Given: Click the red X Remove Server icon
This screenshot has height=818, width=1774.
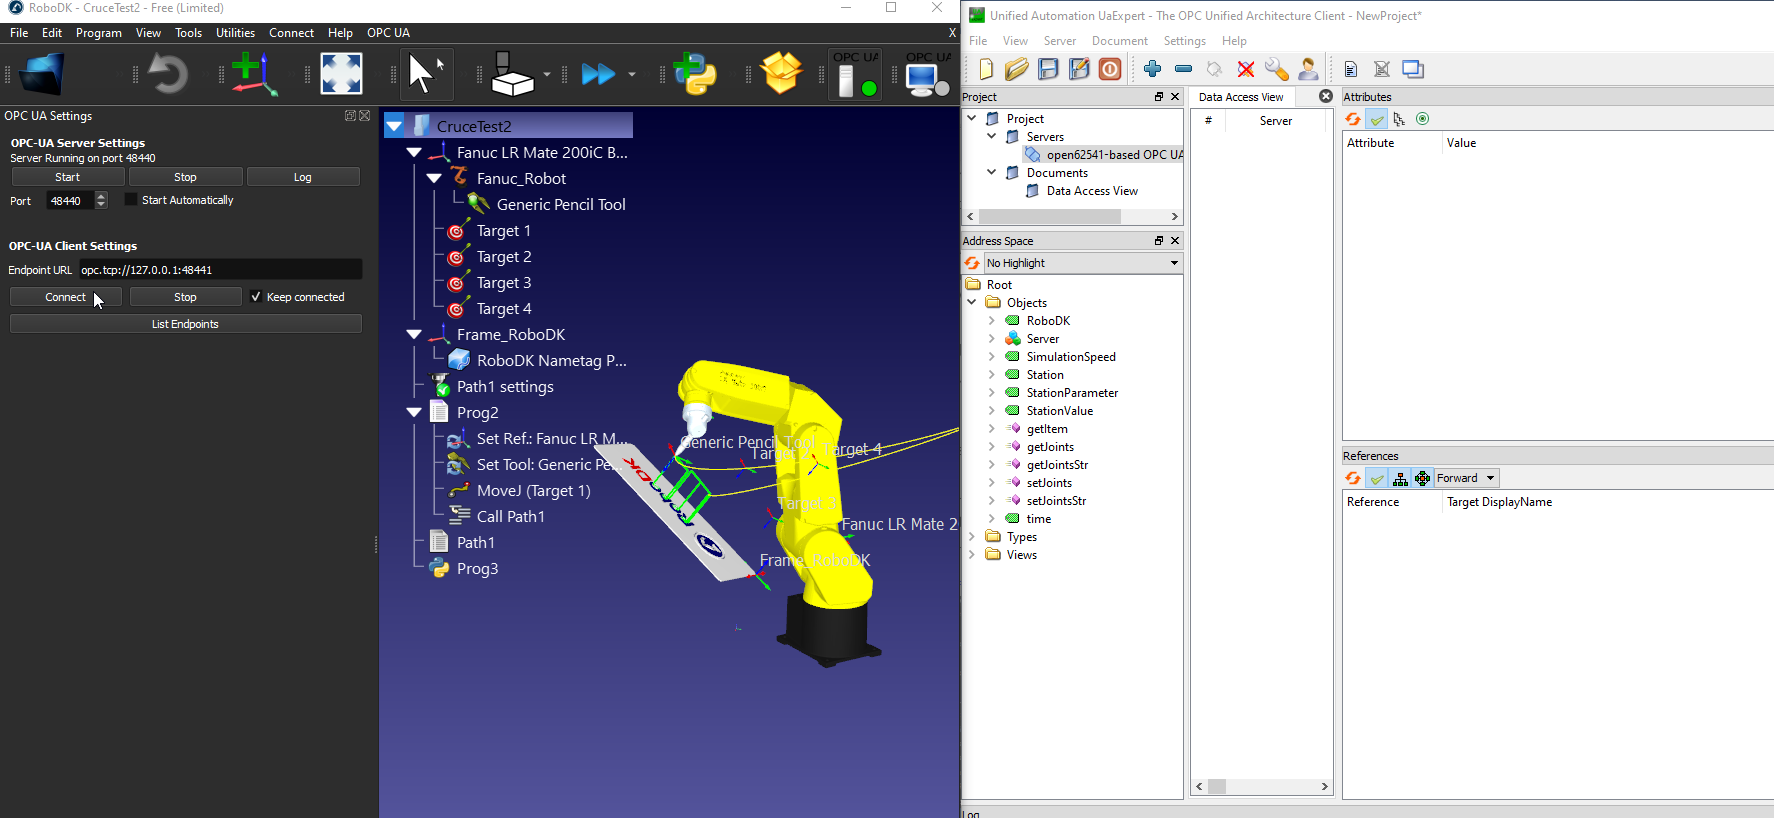Looking at the screenshot, I should coord(1245,69).
